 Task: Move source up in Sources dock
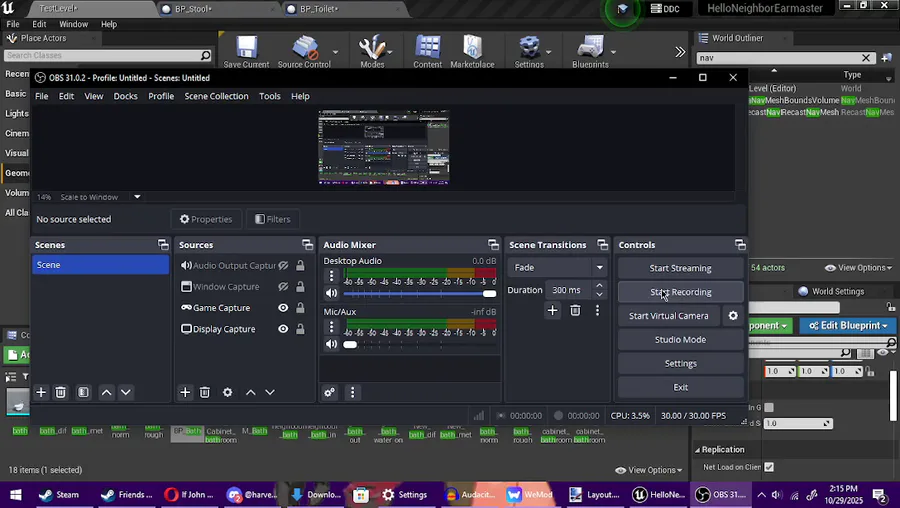(x=251, y=393)
